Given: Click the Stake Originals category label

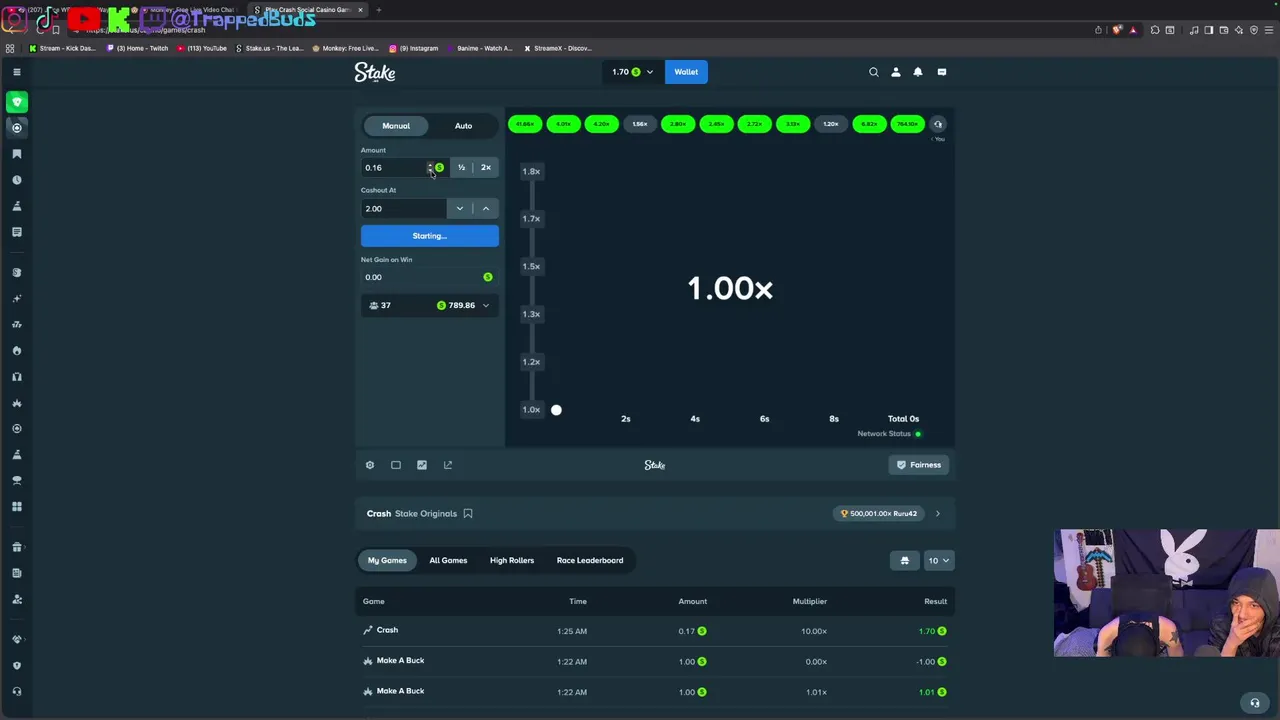Looking at the screenshot, I should point(426,514).
